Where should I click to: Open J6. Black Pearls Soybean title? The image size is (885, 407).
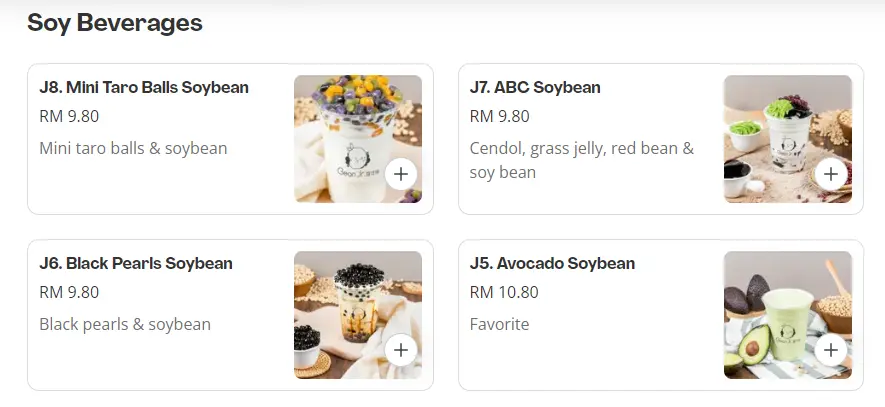(x=136, y=264)
